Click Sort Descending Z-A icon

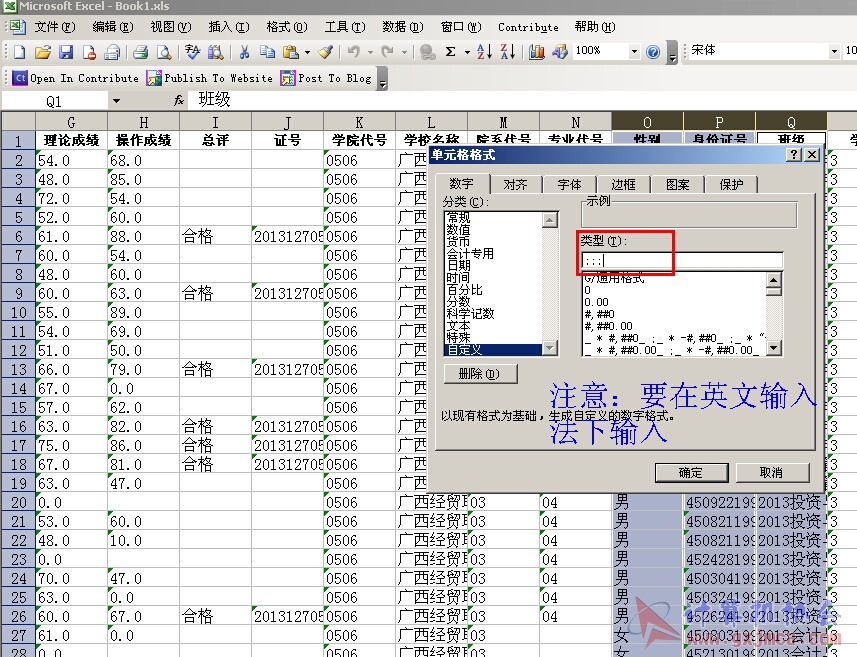508,52
